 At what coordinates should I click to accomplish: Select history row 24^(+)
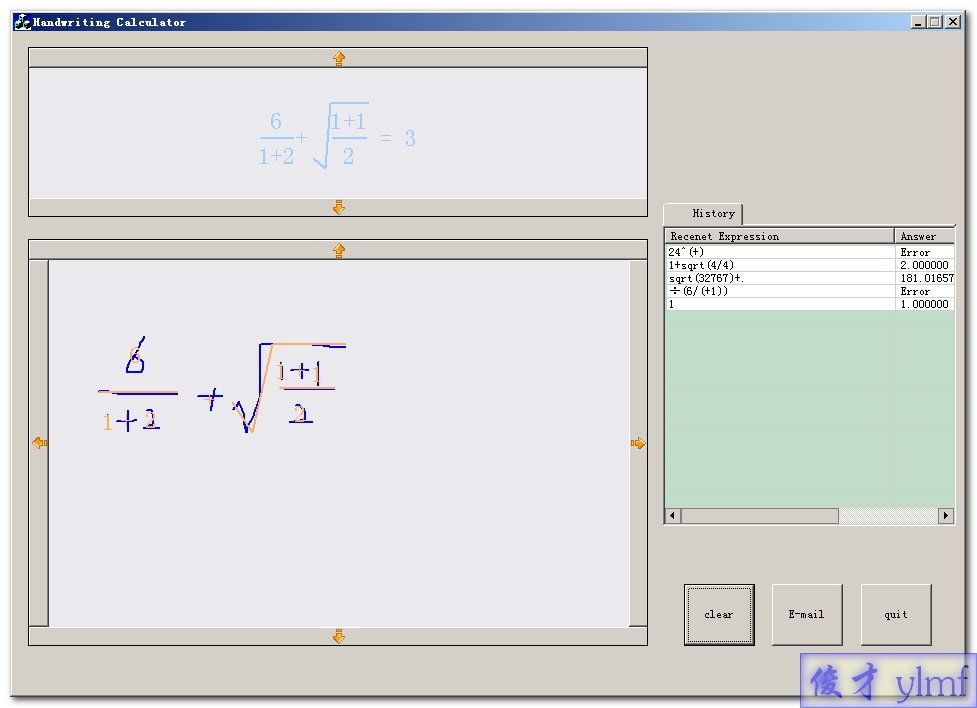pos(810,252)
